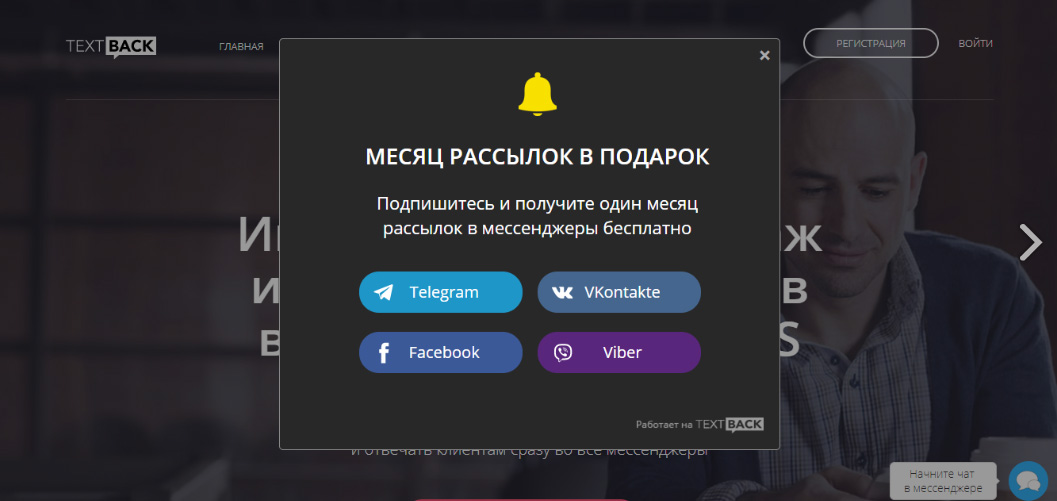Click the 'Начните чат в мессенджере' tooltip
Viewport: 1057px width, 501px height.
(943, 481)
